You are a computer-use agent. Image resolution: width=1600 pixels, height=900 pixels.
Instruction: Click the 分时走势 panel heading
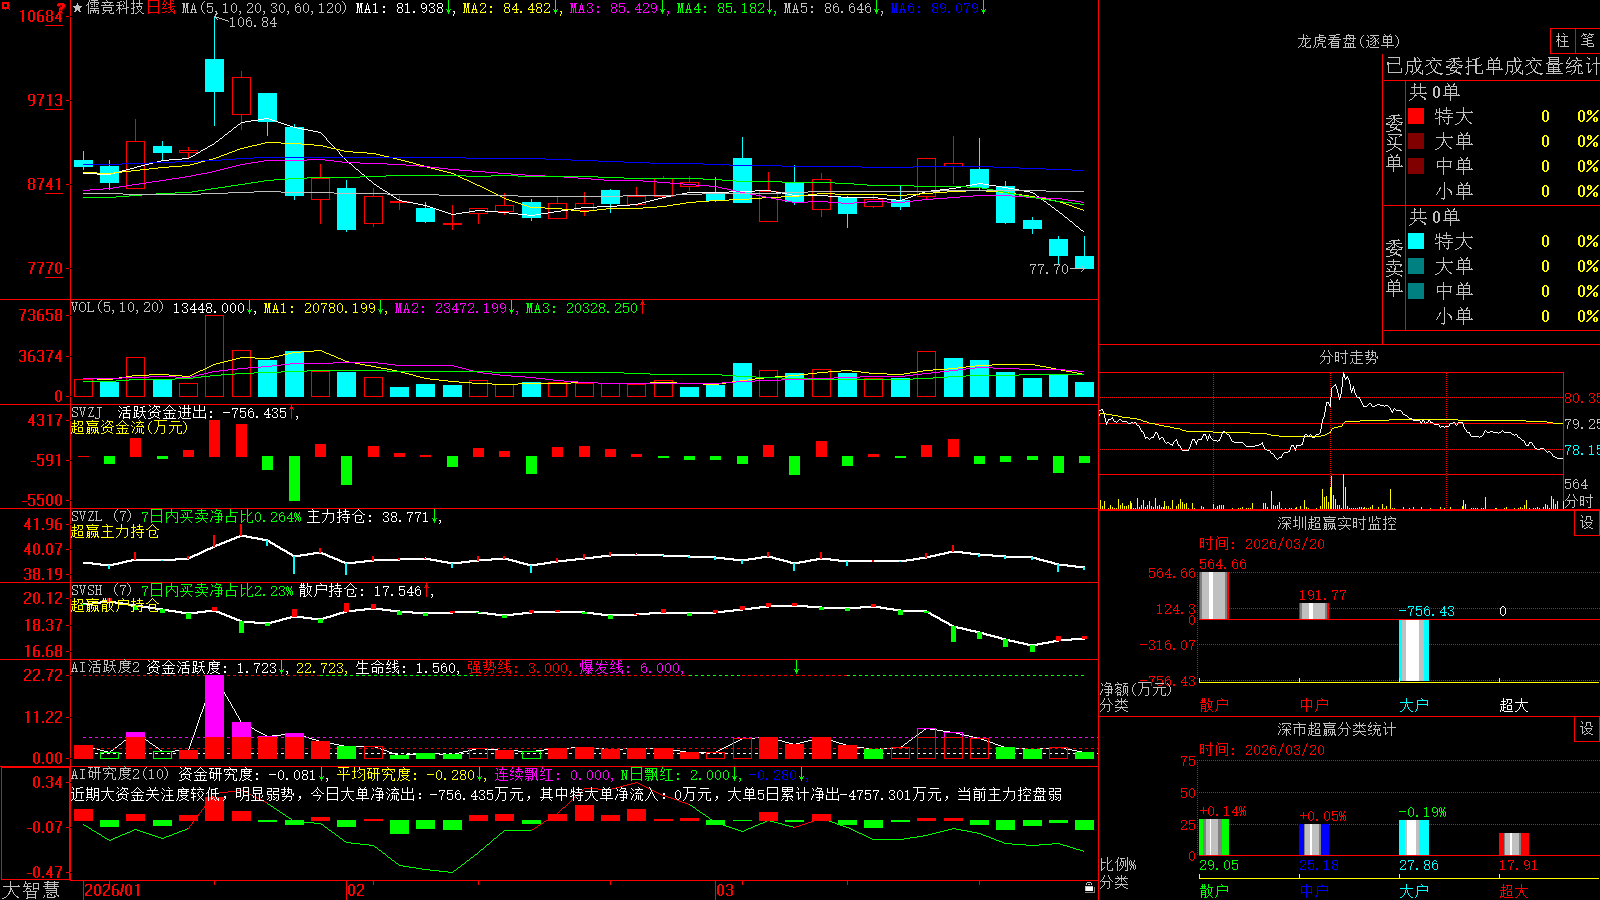pos(1349,357)
